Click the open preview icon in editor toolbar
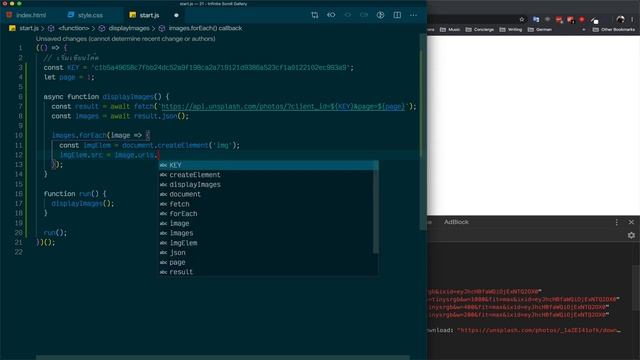The height and width of the screenshot is (360, 640). click(380, 15)
